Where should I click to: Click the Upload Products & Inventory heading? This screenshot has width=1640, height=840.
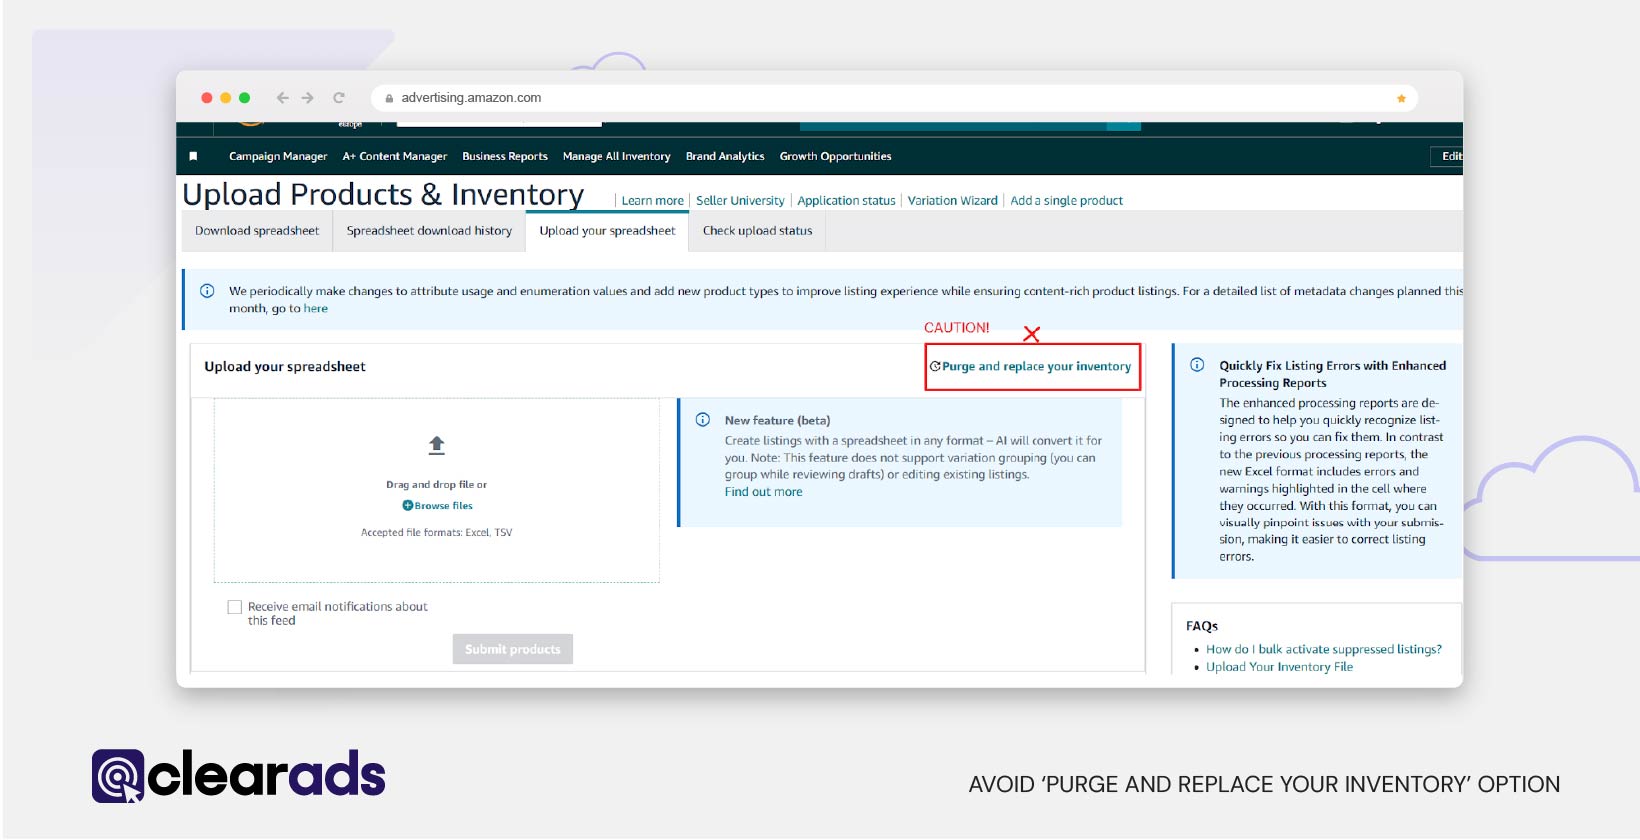(383, 194)
